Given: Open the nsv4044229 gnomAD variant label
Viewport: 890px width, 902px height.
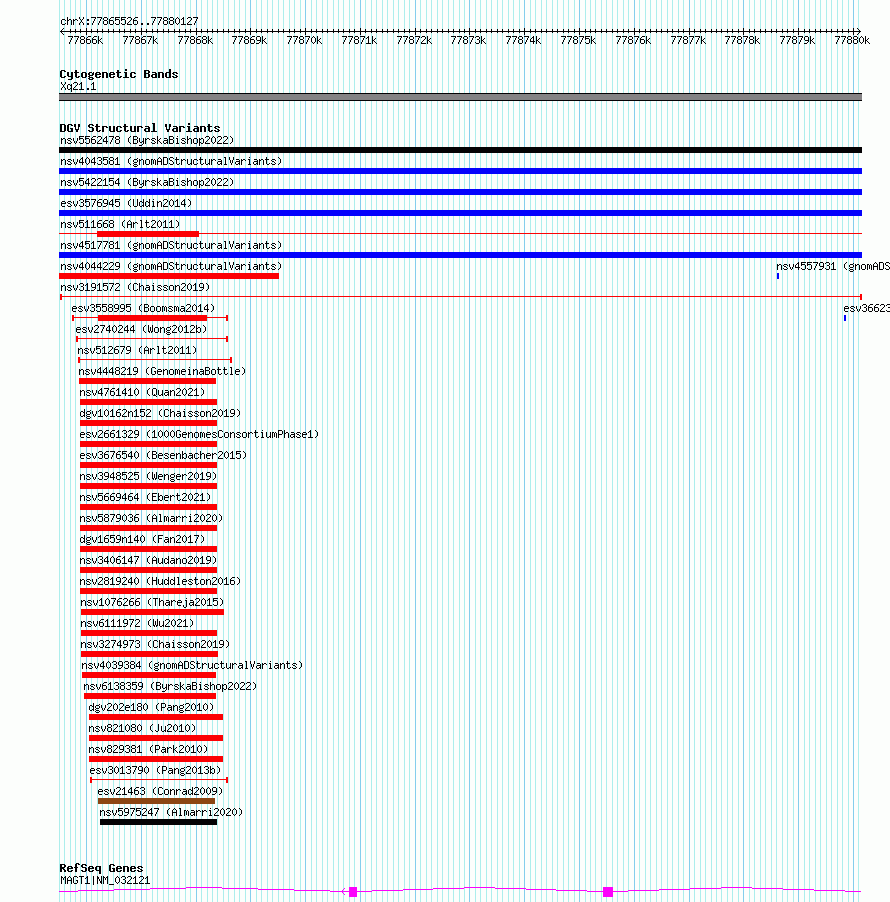Looking at the screenshot, I should point(171,266).
